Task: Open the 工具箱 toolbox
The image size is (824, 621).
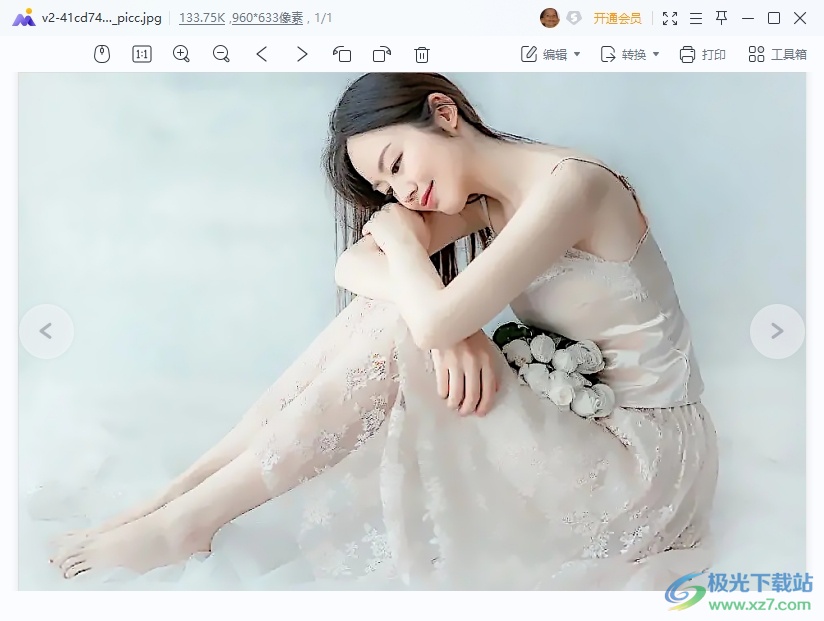Action: tap(777, 54)
